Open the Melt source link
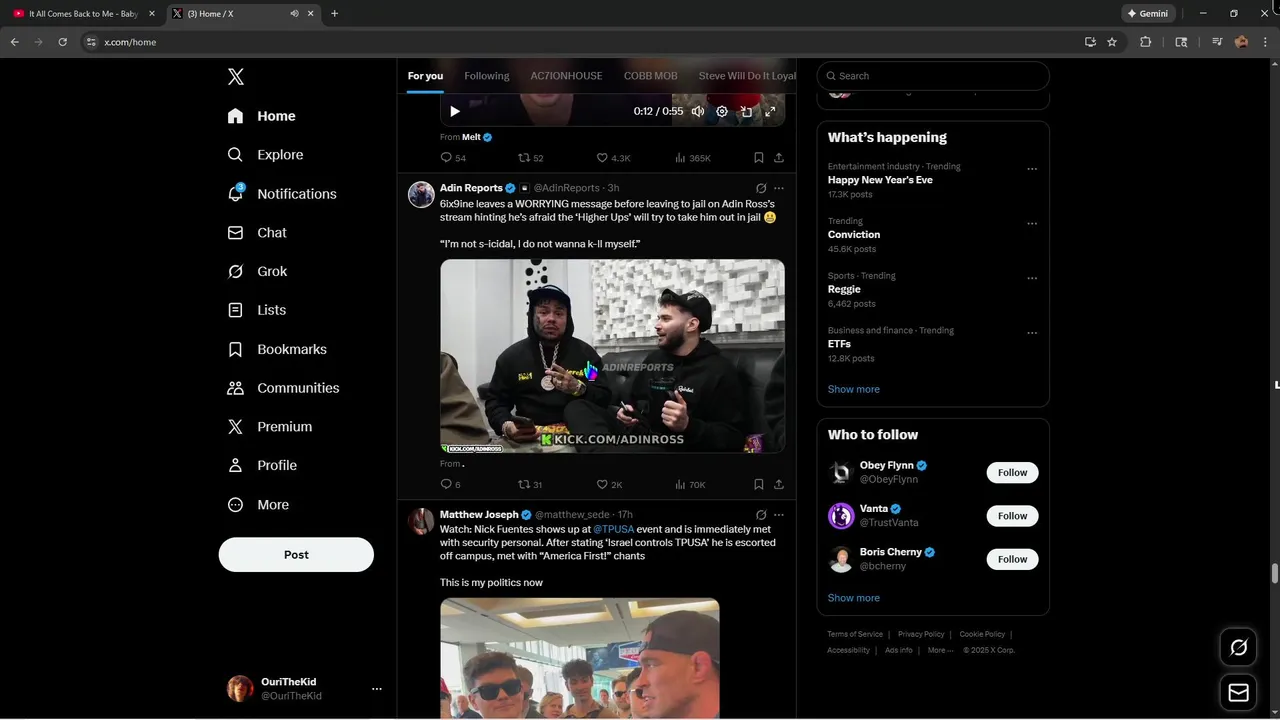 point(471,137)
